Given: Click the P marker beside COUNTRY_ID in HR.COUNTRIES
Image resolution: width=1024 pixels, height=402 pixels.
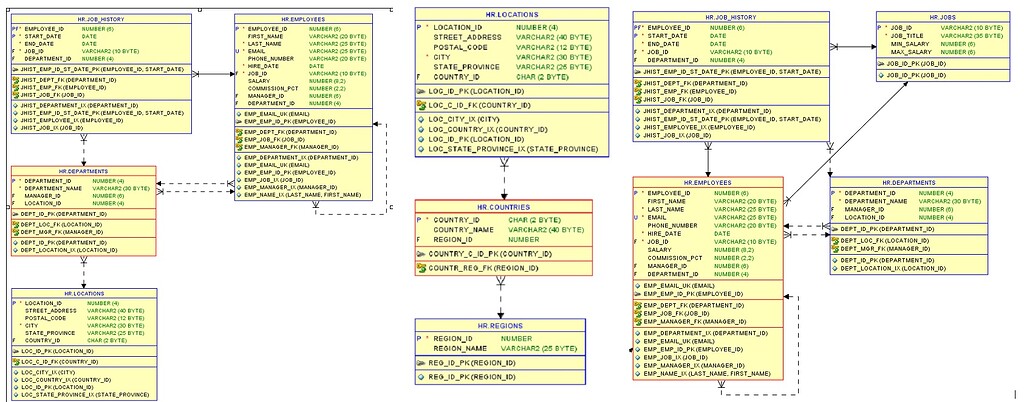Looking at the screenshot, I should click(420, 219).
